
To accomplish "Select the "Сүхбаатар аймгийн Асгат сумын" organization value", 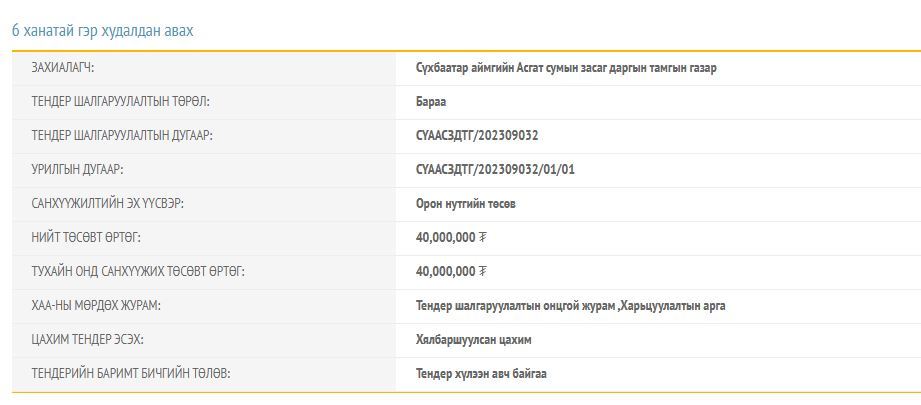I will [565, 68].
